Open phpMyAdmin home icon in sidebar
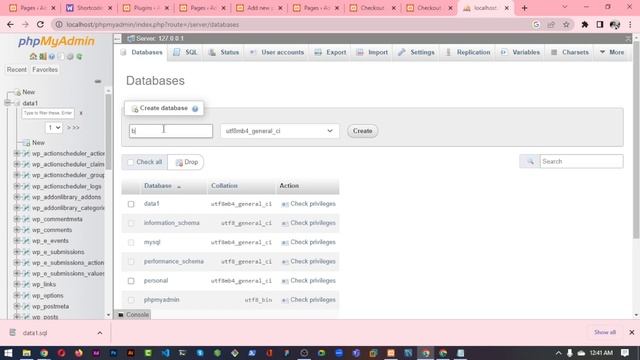 (x=33, y=56)
